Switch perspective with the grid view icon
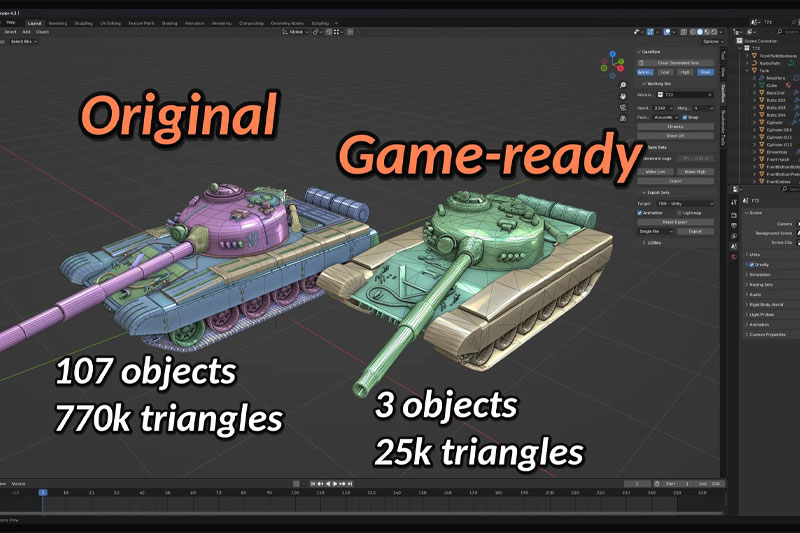 point(623,118)
